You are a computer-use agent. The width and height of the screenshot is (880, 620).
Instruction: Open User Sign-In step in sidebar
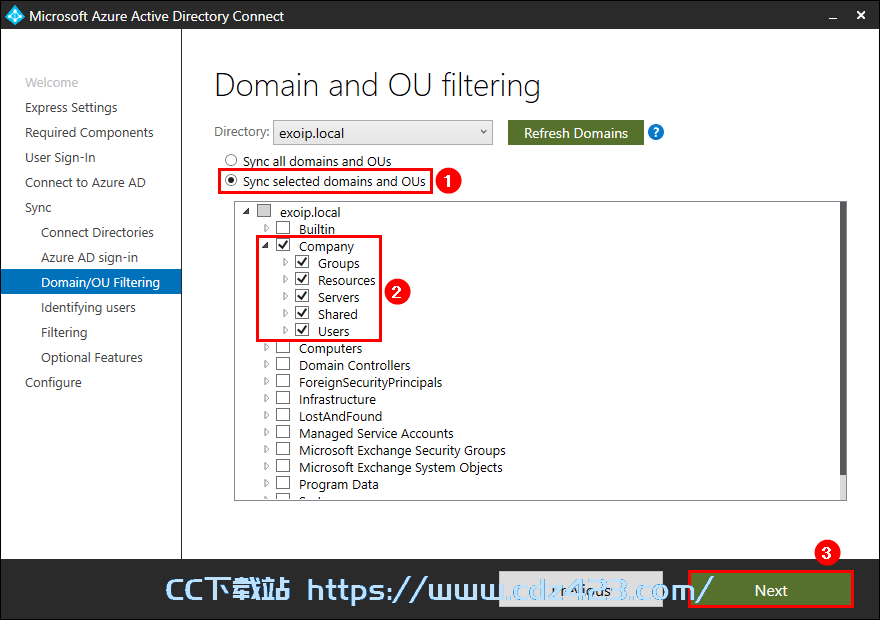click(x=60, y=158)
